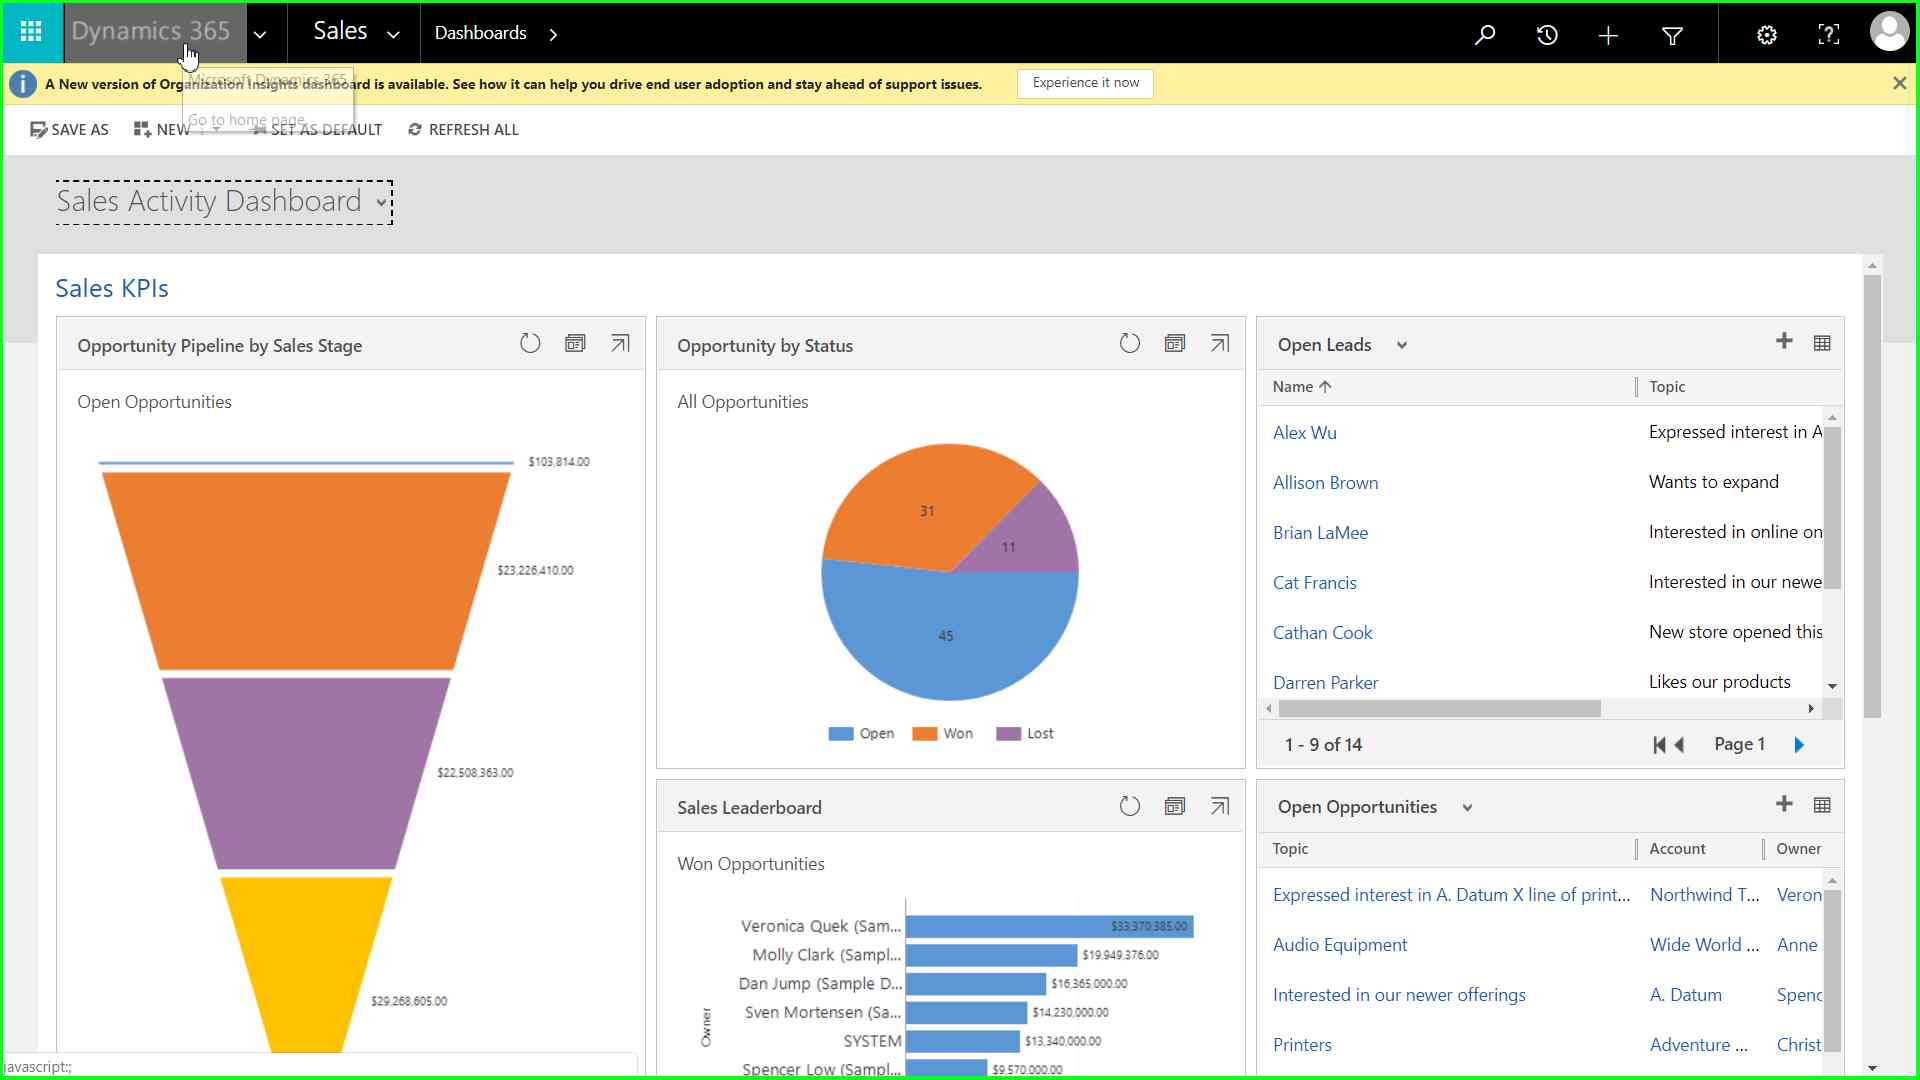Click the quick create plus icon

coord(1608,35)
